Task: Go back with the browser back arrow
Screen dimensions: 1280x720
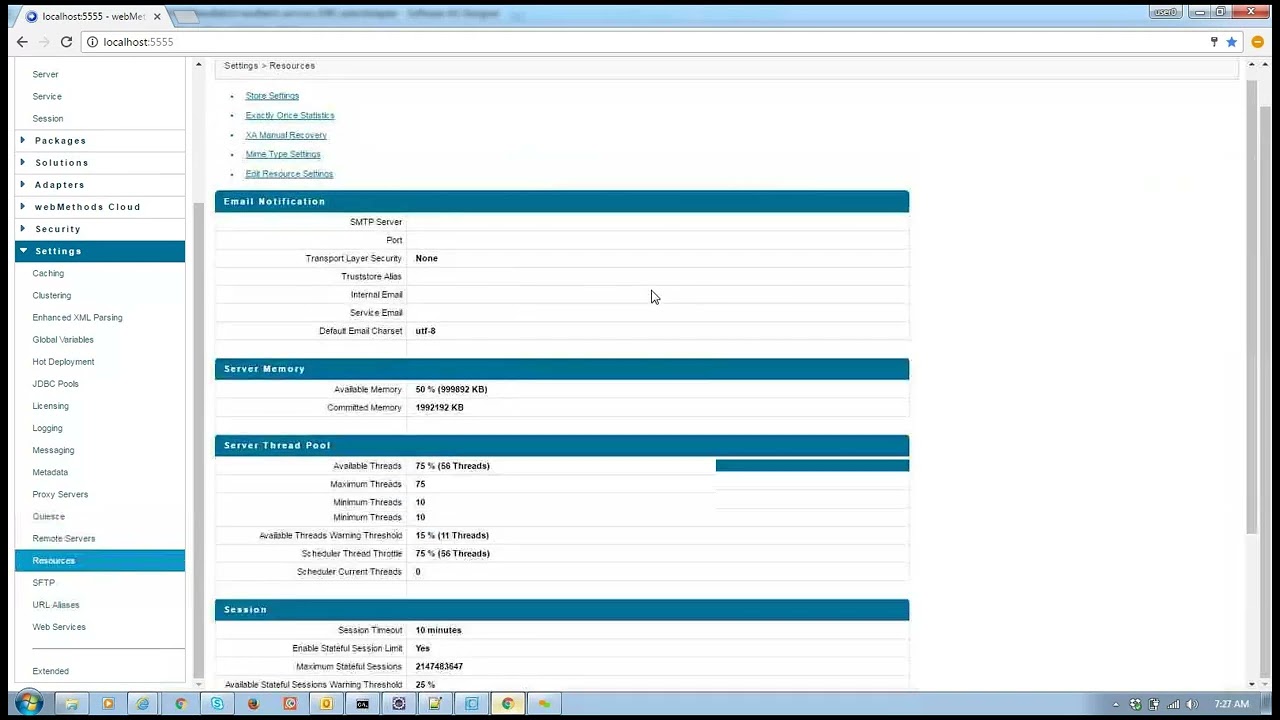Action: click(x=22, y=42)
